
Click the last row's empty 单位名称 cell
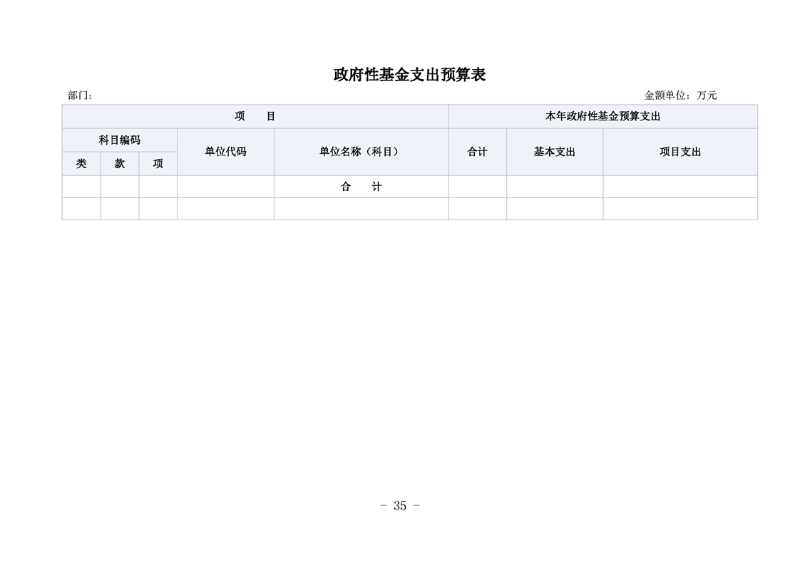tap(360, 208)
